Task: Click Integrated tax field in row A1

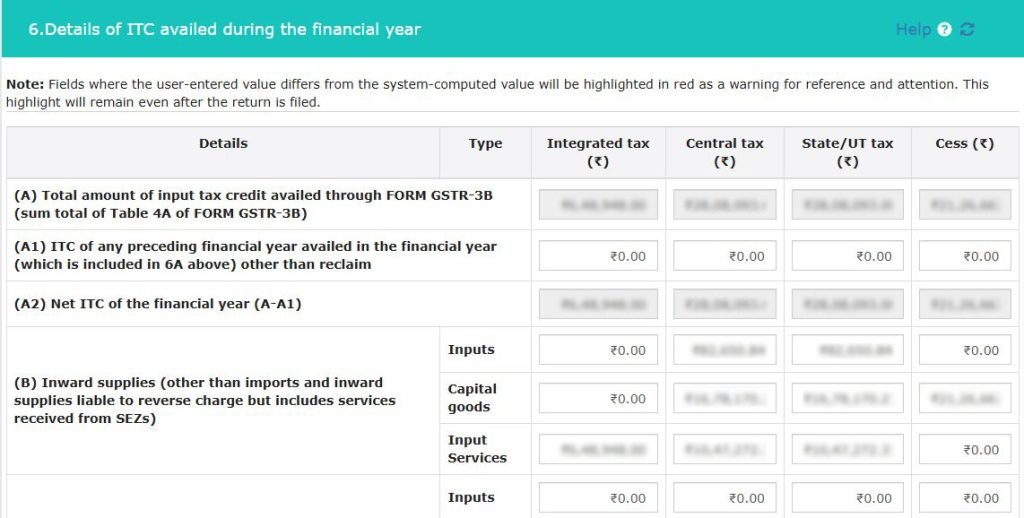Action: coord(598,256)
